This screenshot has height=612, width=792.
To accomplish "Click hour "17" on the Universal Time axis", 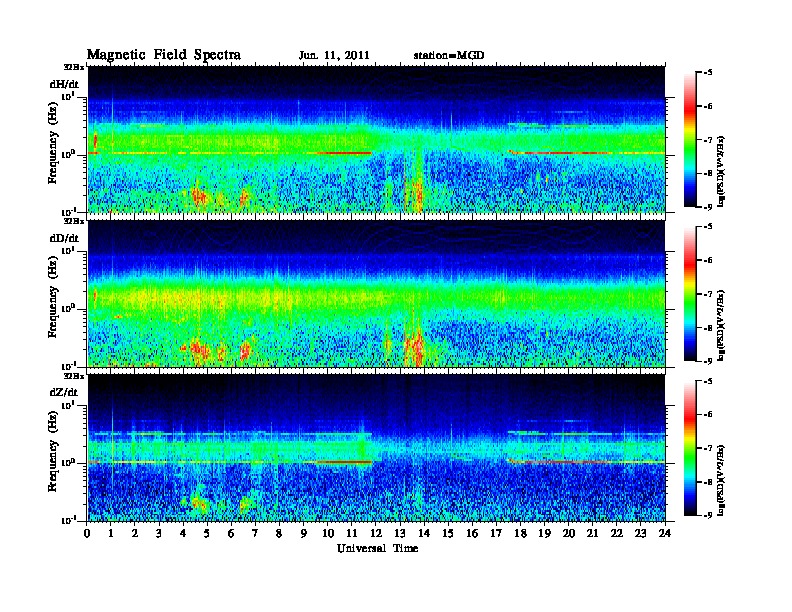I will coord(496,534).
